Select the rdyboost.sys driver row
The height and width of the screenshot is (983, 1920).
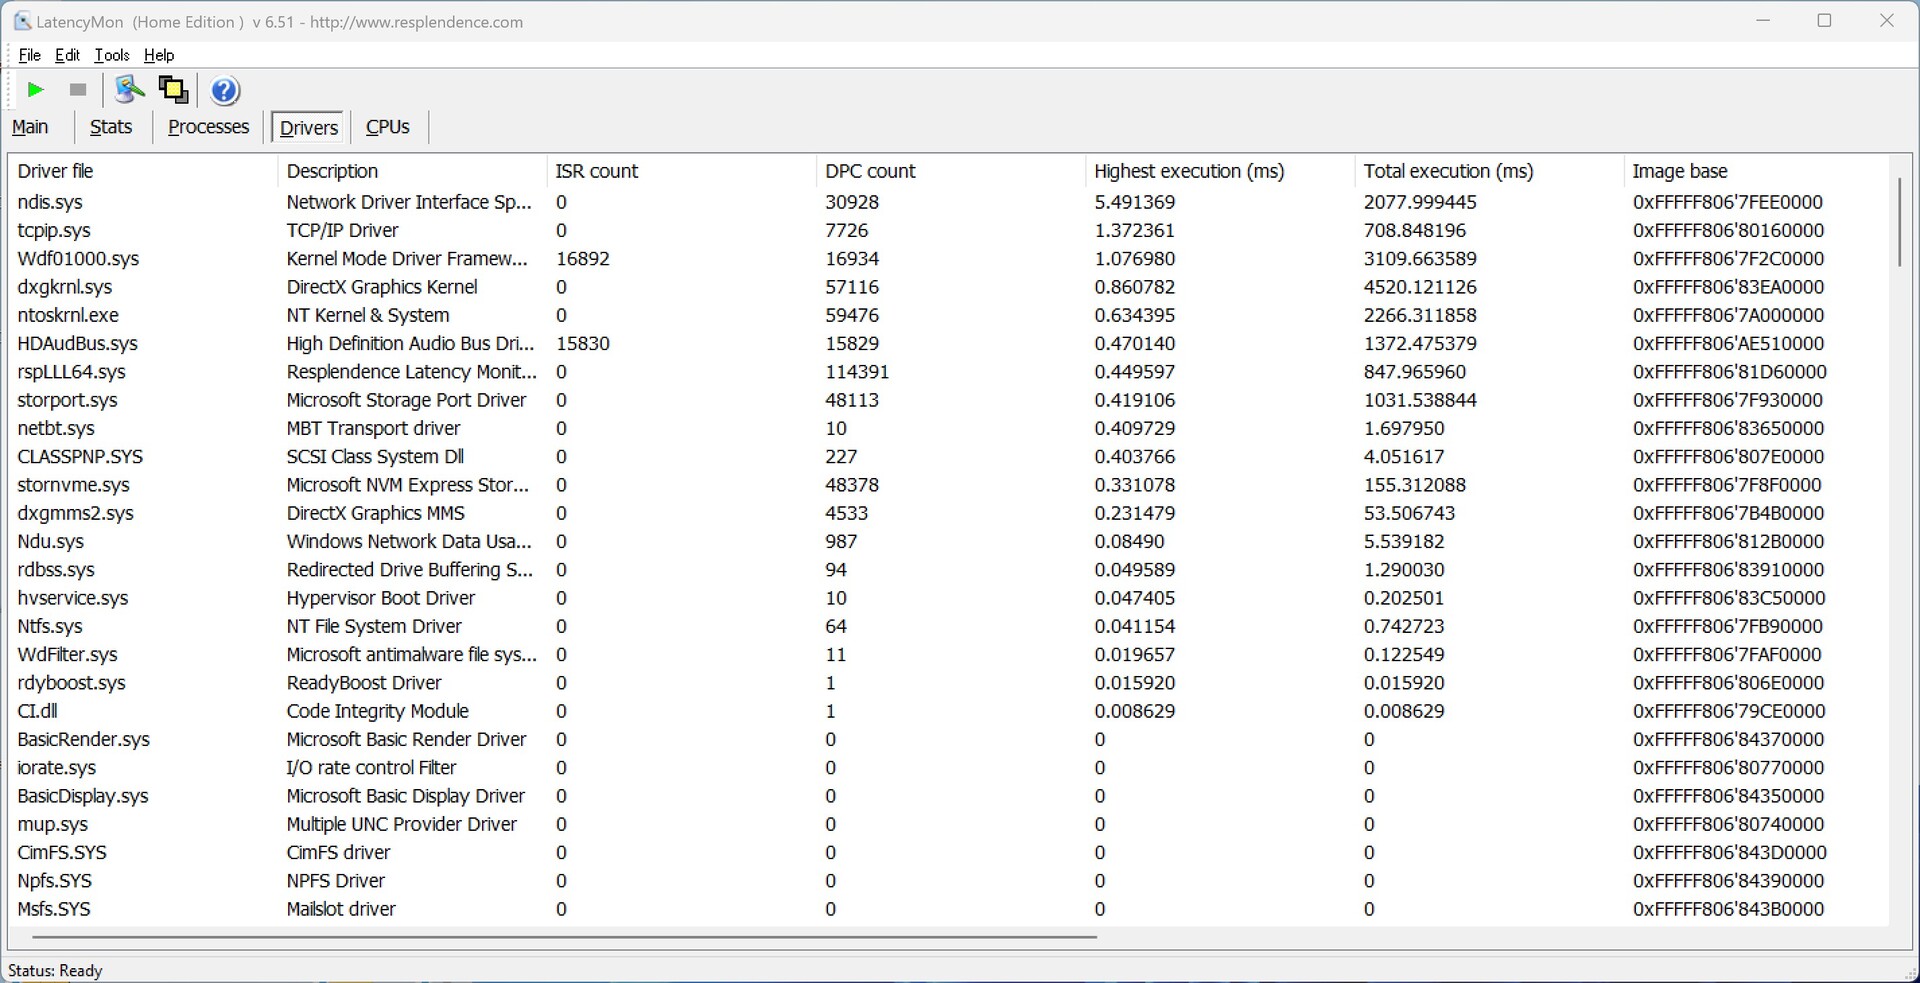click(x=948, y=683)
